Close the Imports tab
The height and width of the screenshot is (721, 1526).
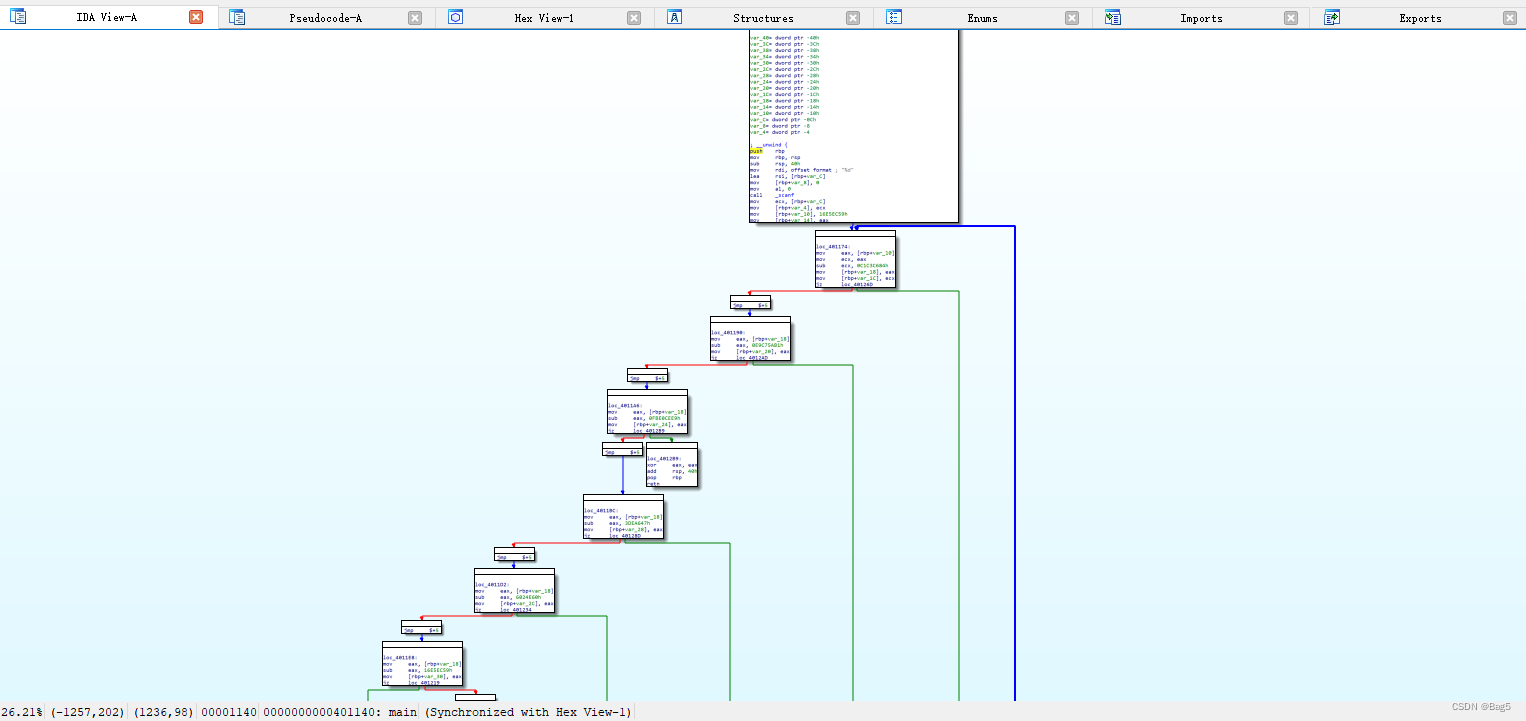(x=1291, y=18)
